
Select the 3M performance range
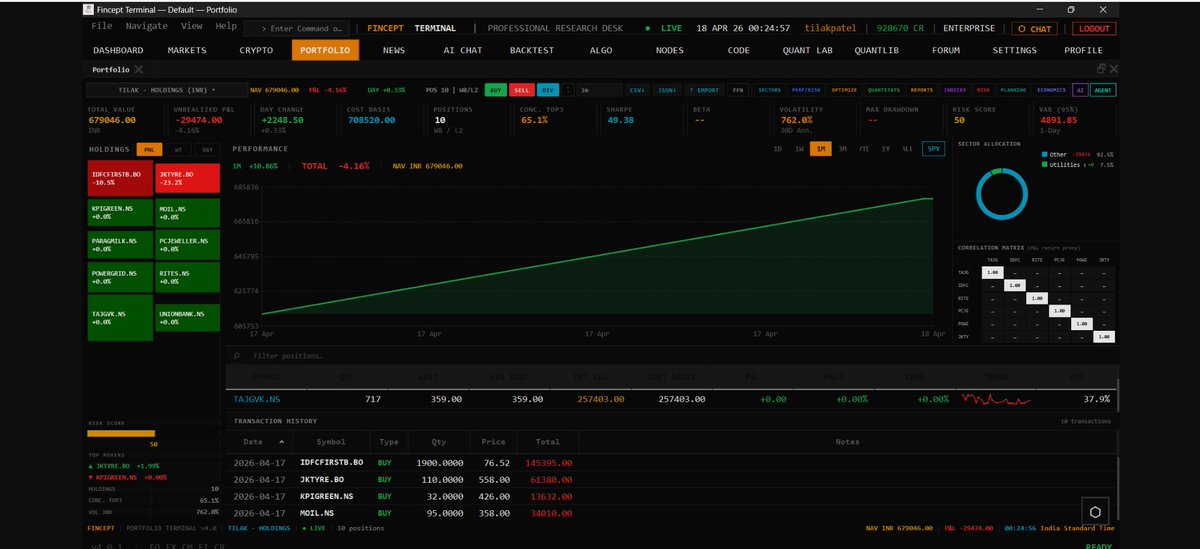[x=842, y=149]
